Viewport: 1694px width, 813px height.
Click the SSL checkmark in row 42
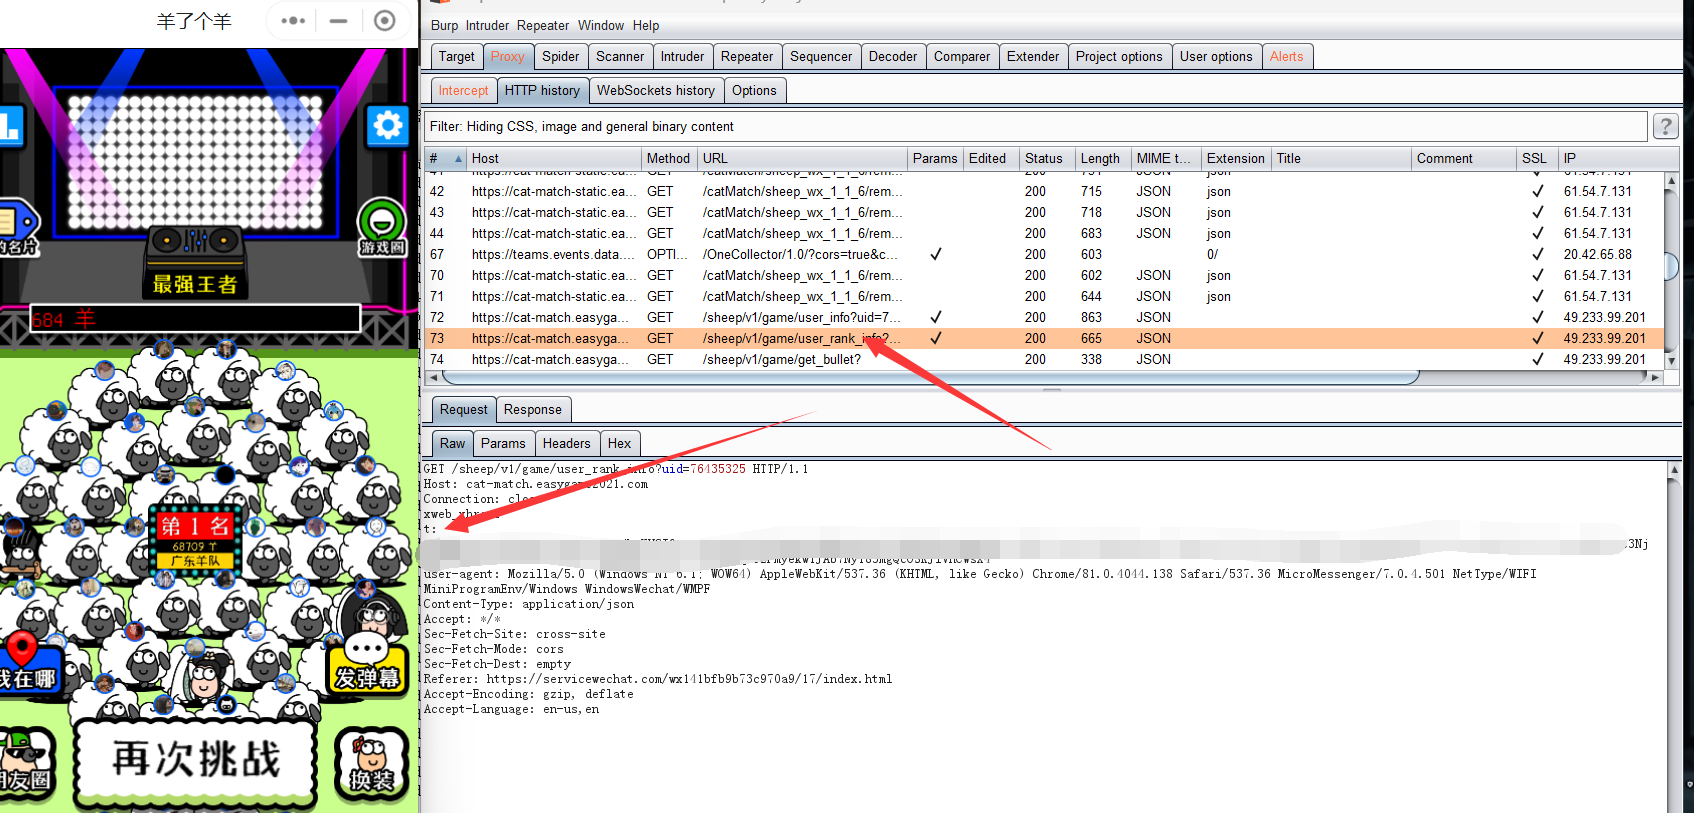pyautogui.click(x=1537, y=191)
